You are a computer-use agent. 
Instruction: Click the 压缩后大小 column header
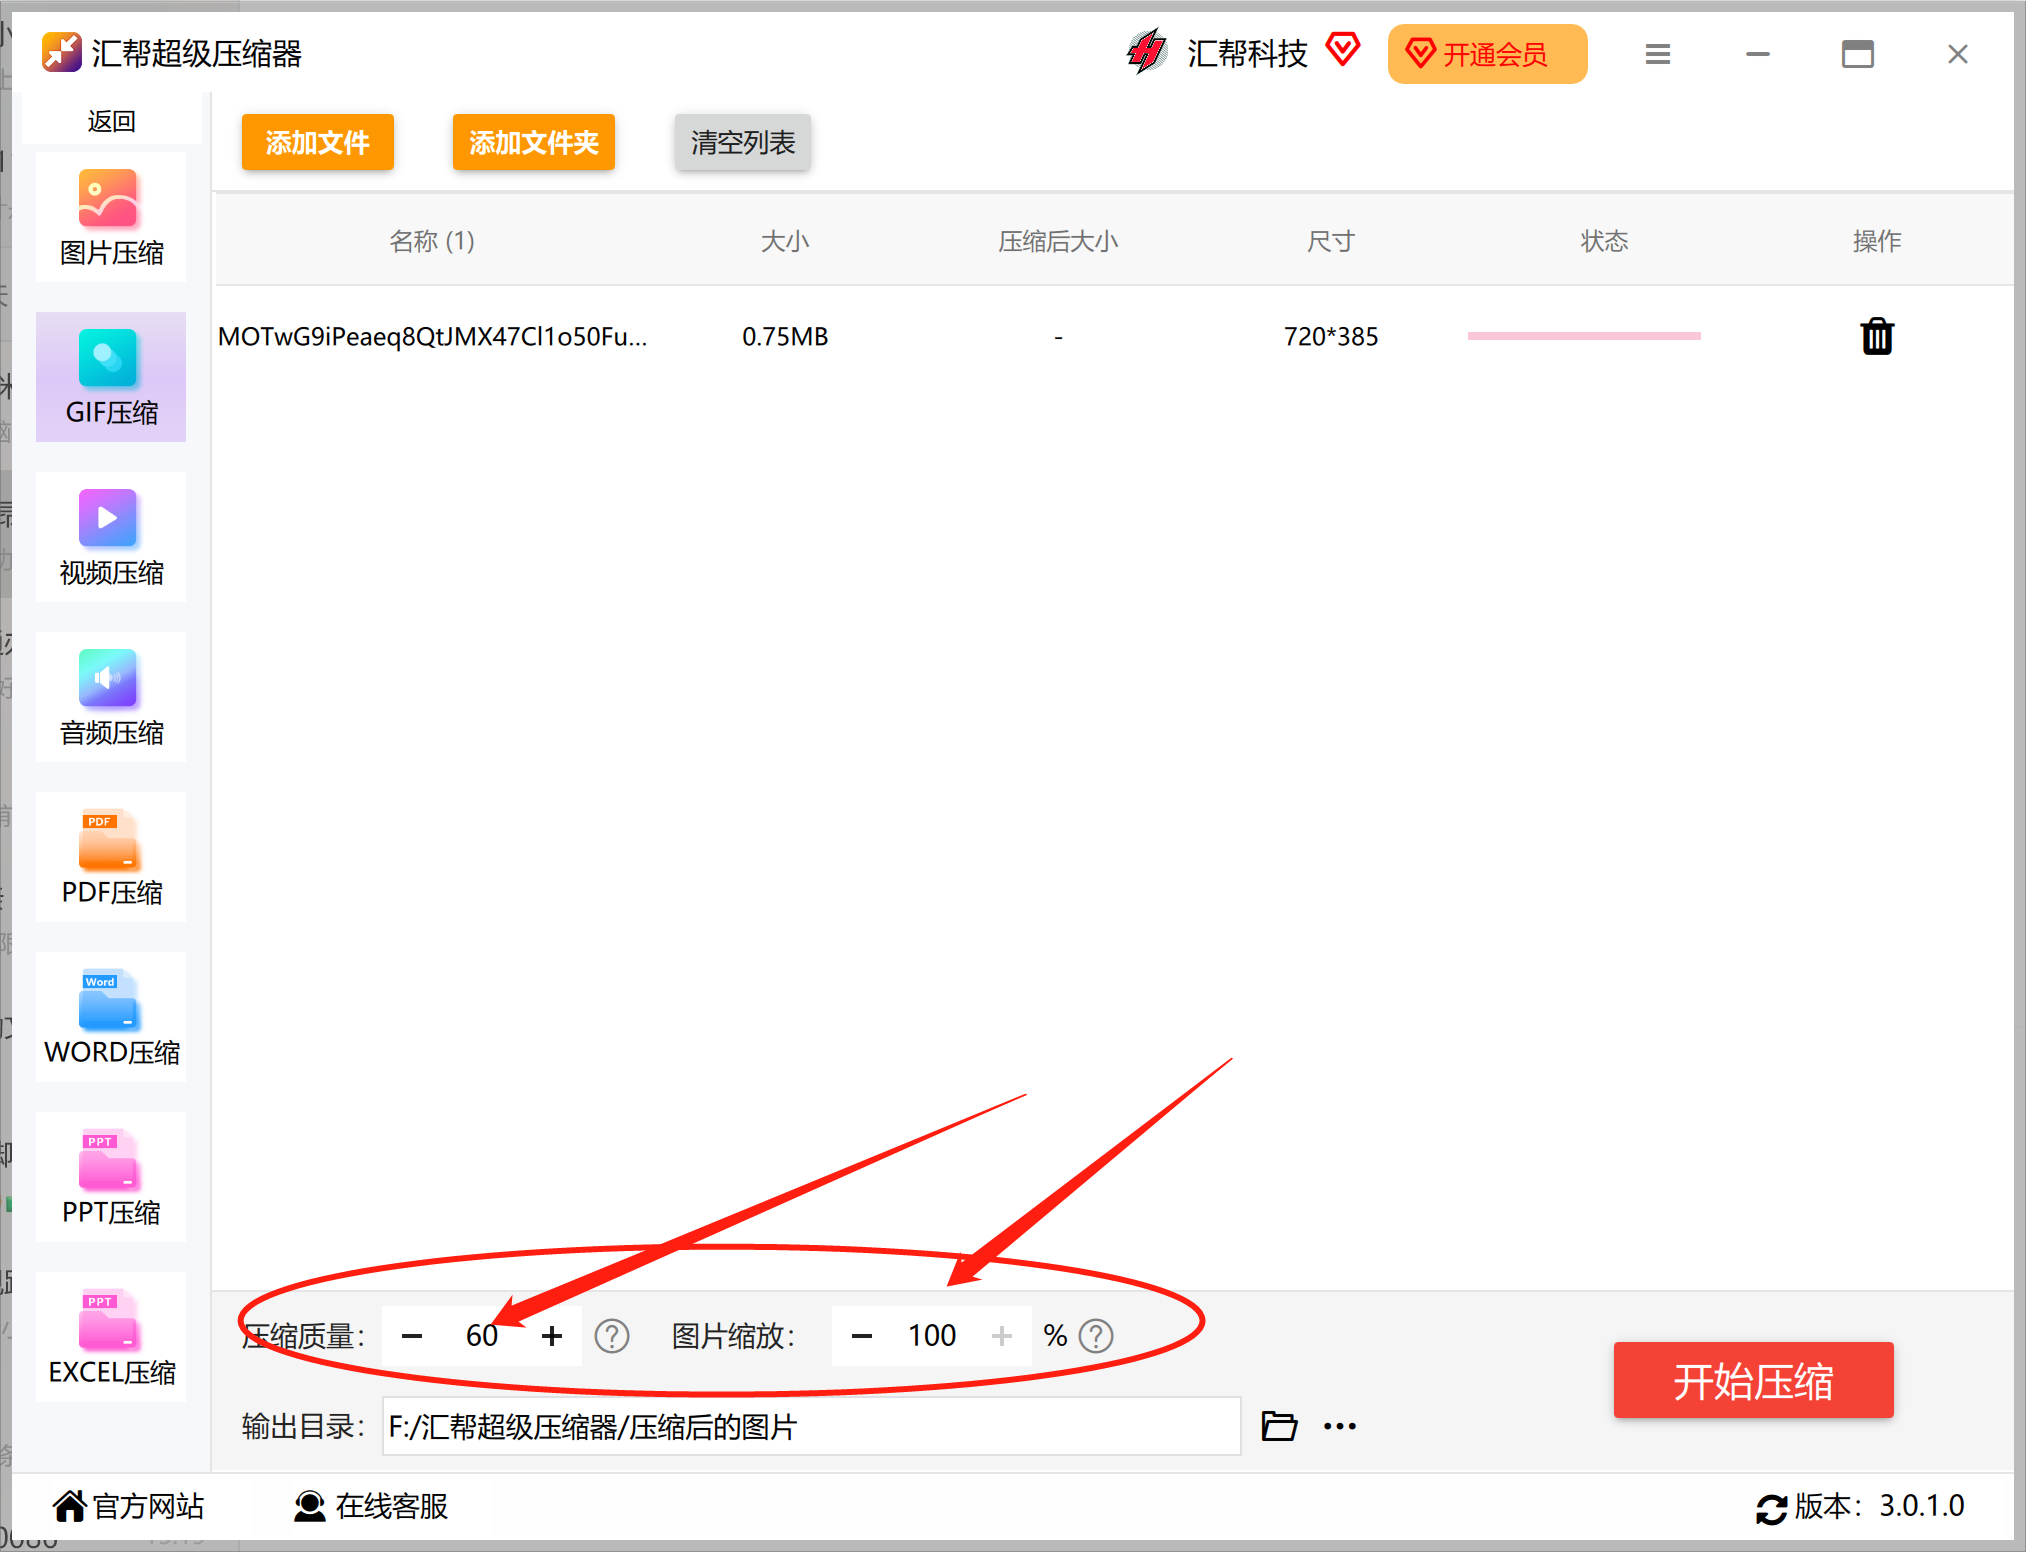point(1058,241)
